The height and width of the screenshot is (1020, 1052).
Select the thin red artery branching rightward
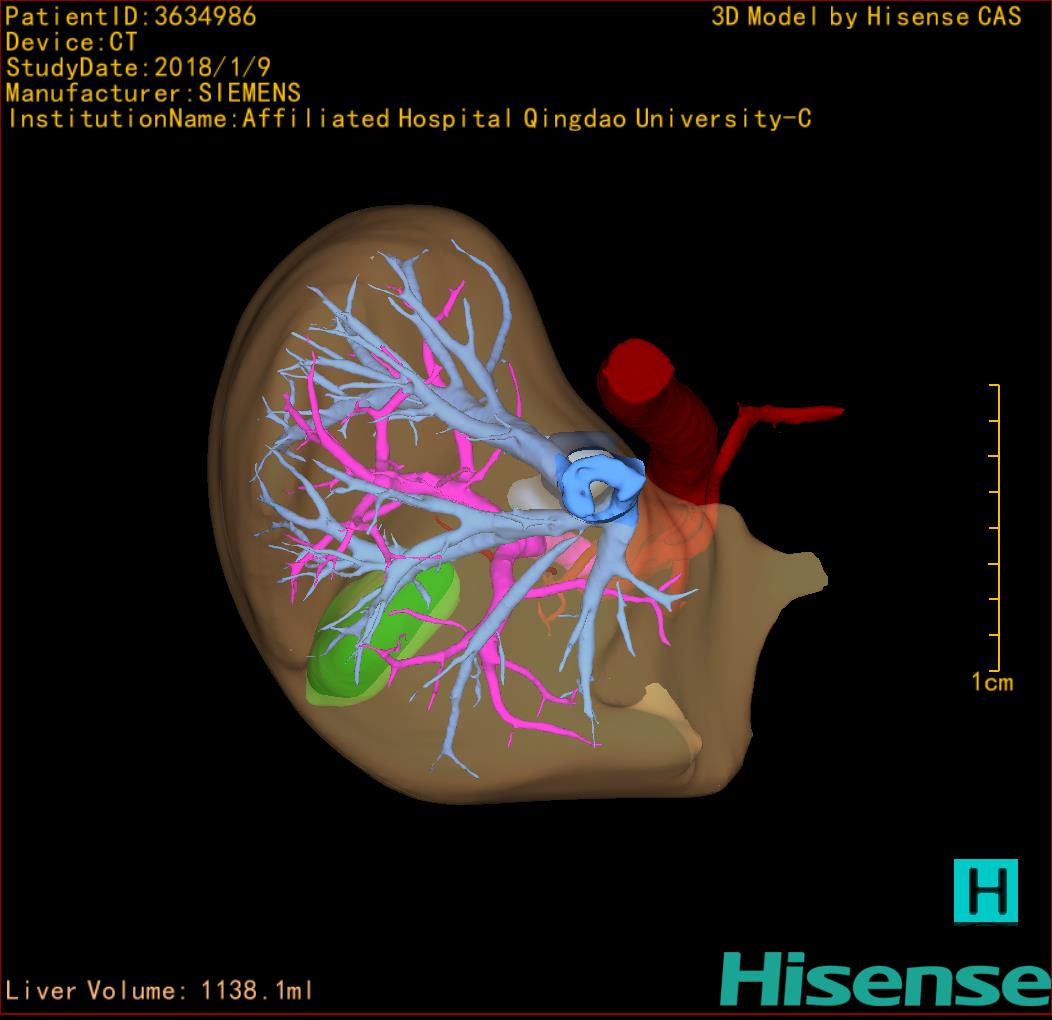point(790,412)
